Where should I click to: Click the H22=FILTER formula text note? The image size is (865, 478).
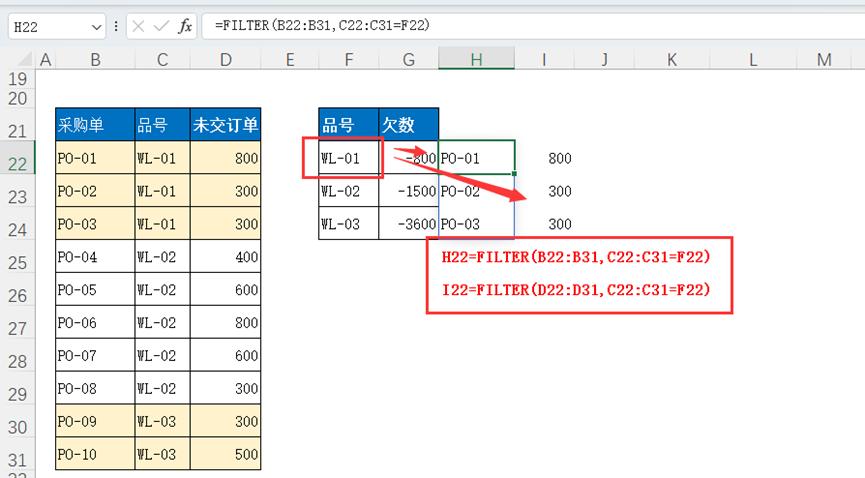pyautogui.click(x=576, y=257)
